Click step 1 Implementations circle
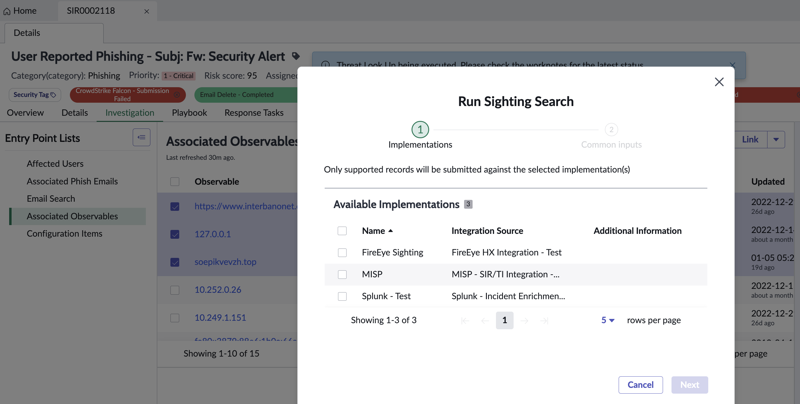The width and height of the screenshot is (800, 404). pos(420,130)
